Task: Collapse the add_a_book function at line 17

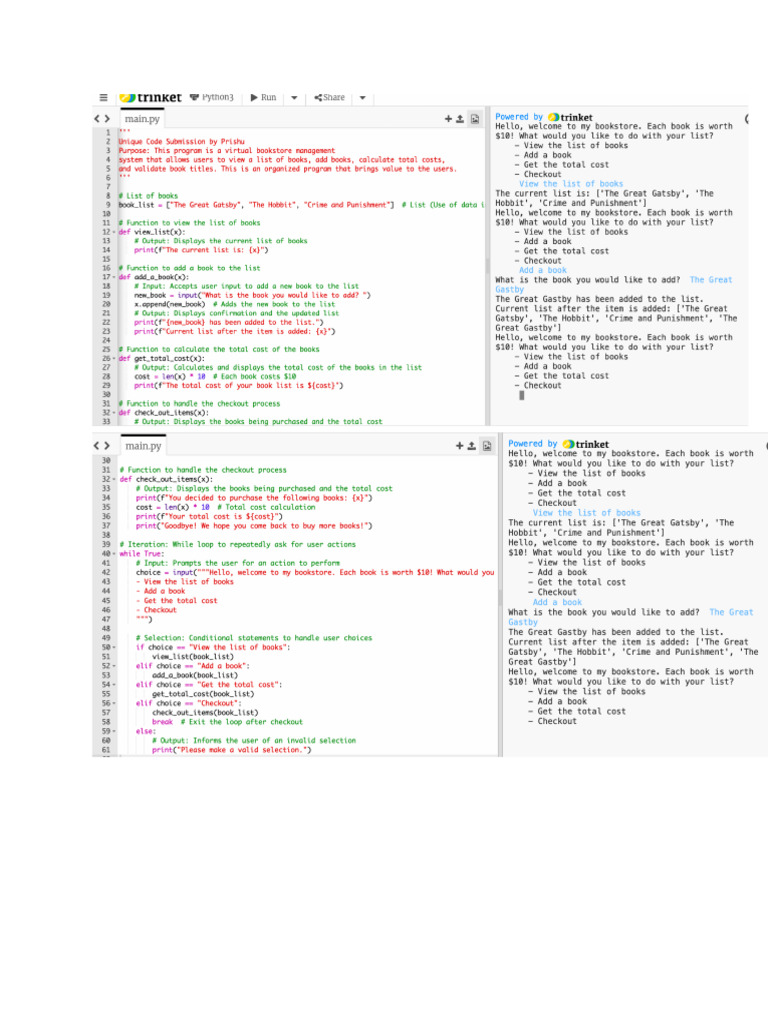Action: coord(114,277)
